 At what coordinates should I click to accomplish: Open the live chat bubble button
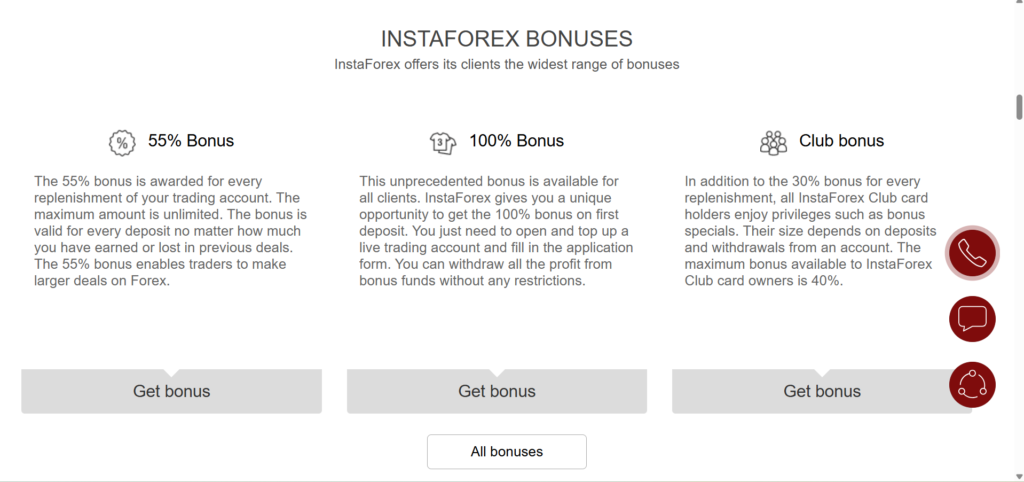(x=972, y=319)
